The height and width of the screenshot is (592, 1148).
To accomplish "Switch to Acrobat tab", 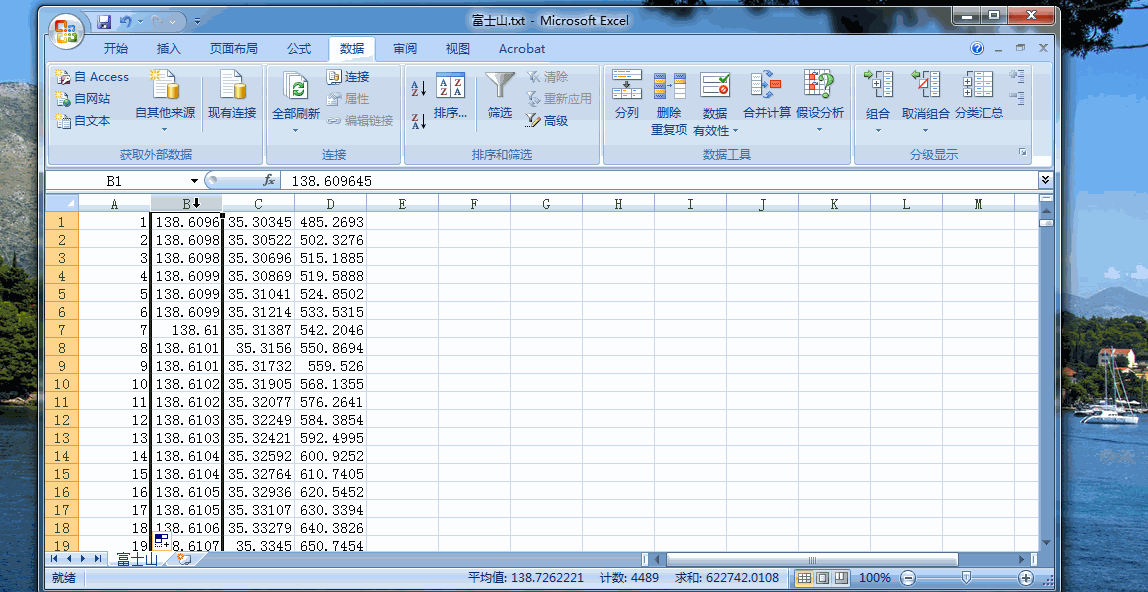I will 522,49.
